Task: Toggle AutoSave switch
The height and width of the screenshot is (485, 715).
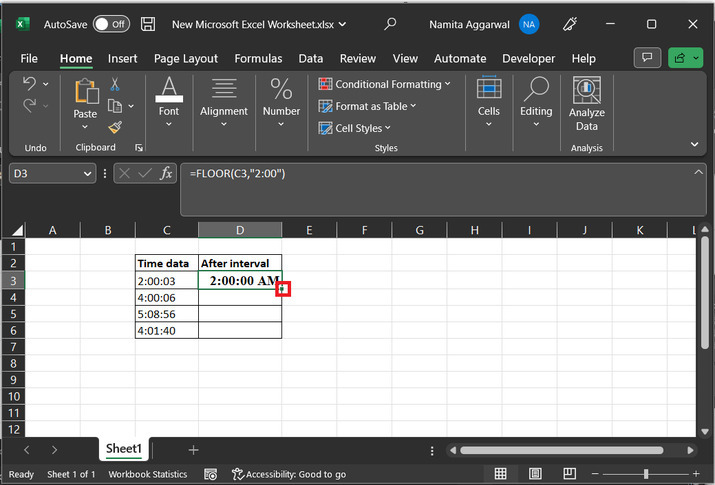Action: (x=111, y=23)
